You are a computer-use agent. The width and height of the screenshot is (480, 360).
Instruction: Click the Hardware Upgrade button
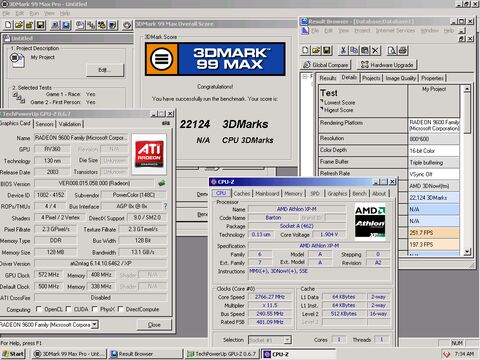tap(387, 65)
